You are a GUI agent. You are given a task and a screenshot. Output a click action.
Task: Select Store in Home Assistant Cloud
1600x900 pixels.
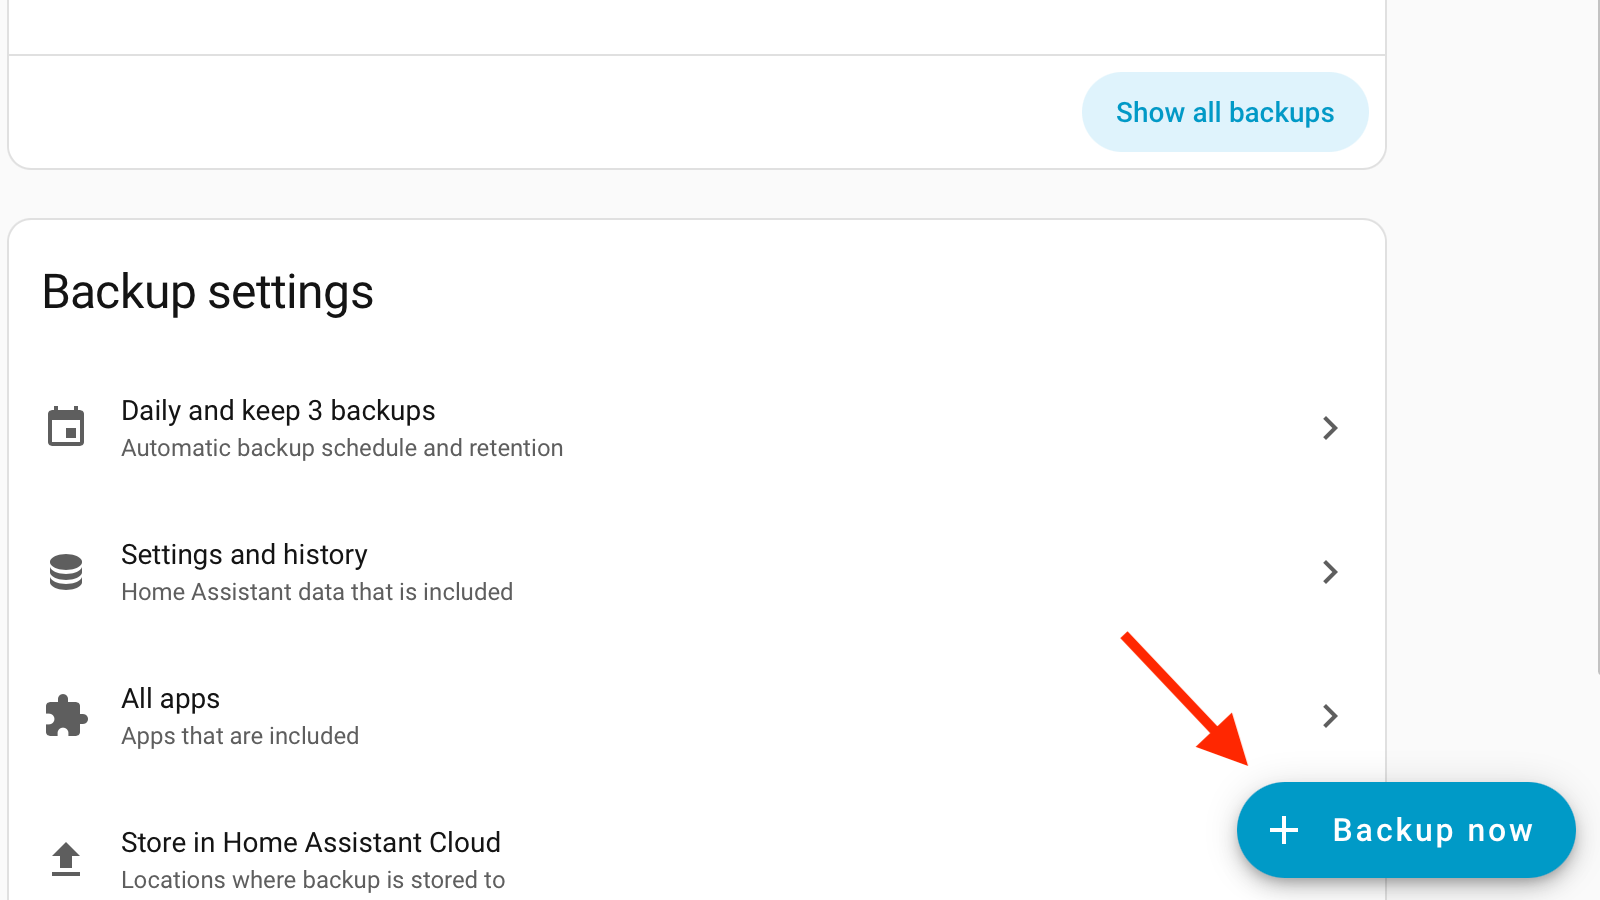(310, 843)
